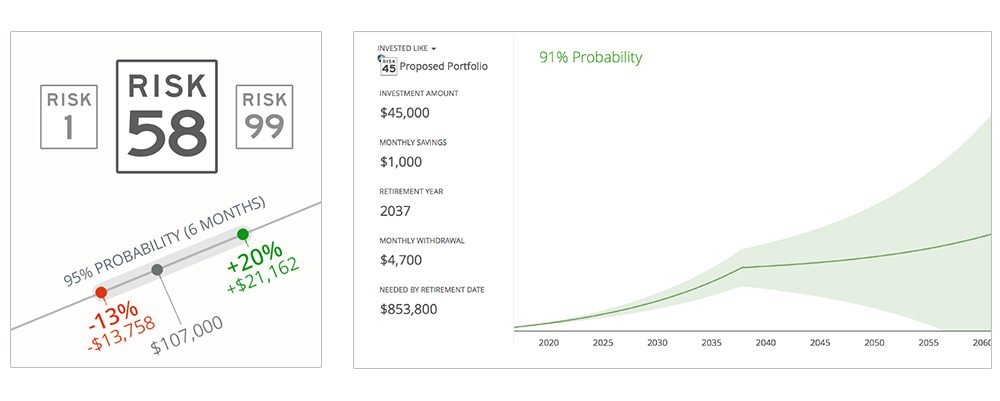1000x401 pixels.
Task: Click the 2025 year on chart axis
Action: point(602,343)
